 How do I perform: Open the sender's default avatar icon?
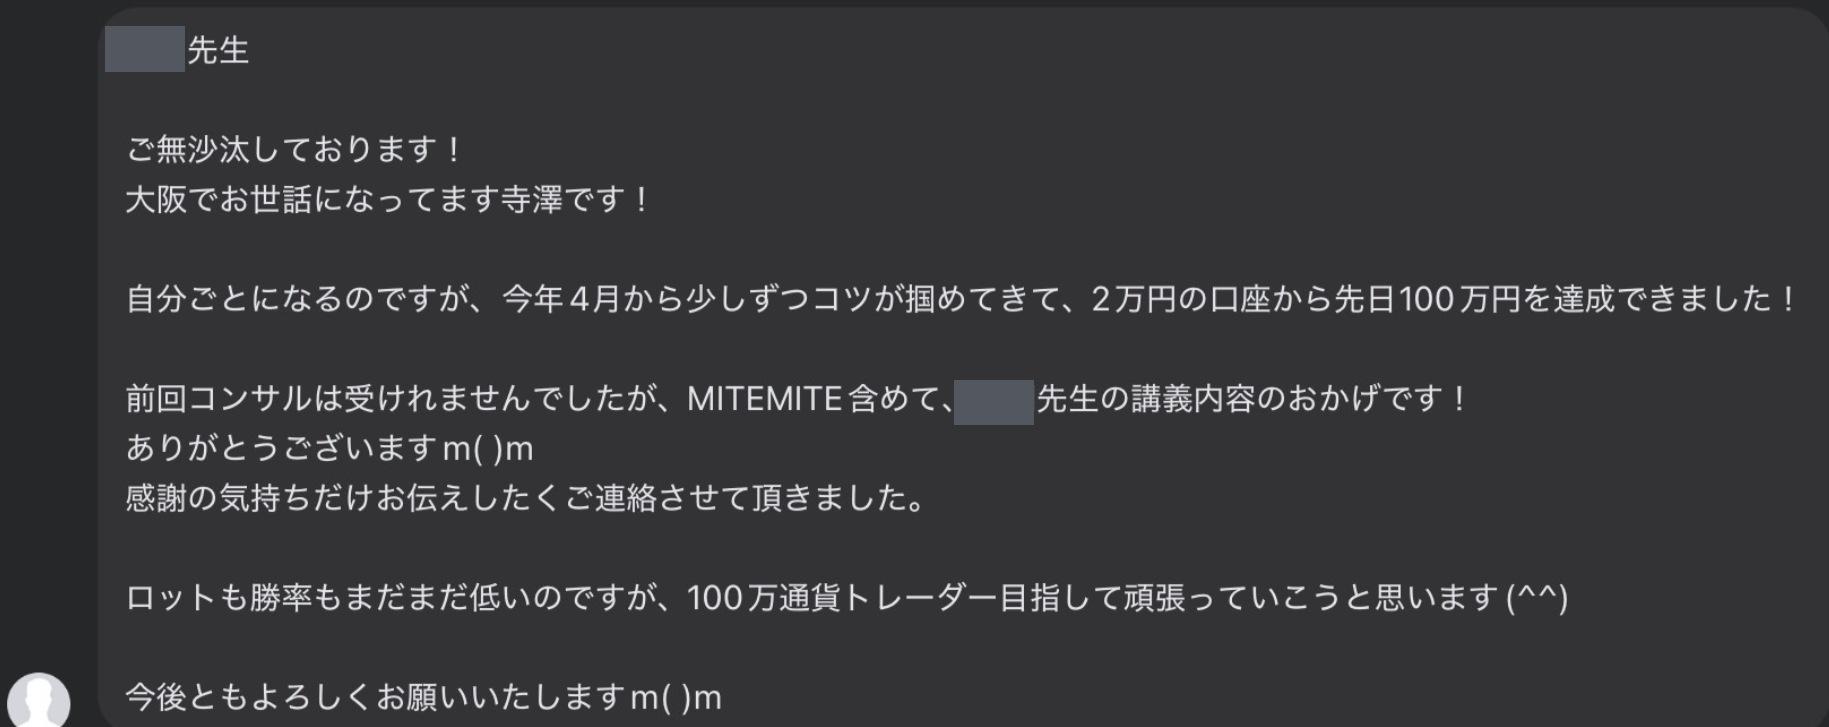point(39,700)
